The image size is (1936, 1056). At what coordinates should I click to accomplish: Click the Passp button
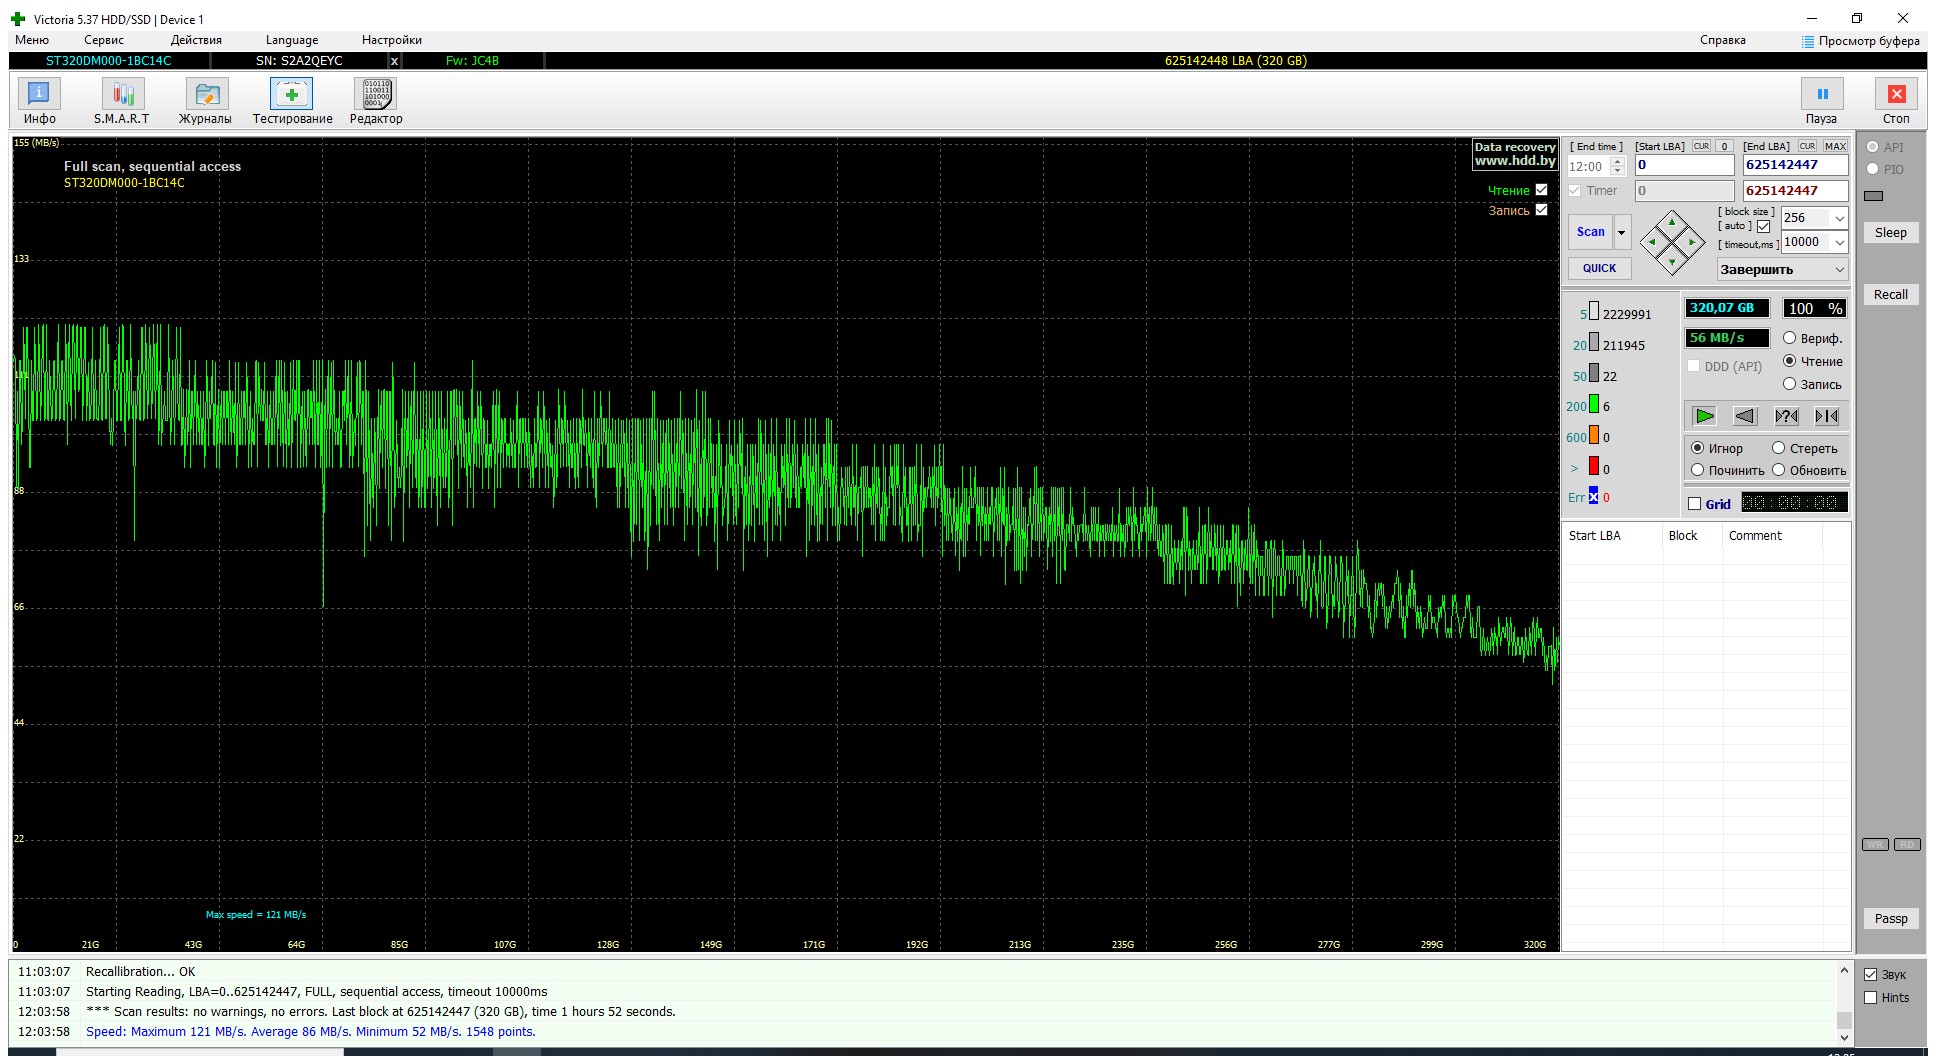click(x=1891, y=919)
